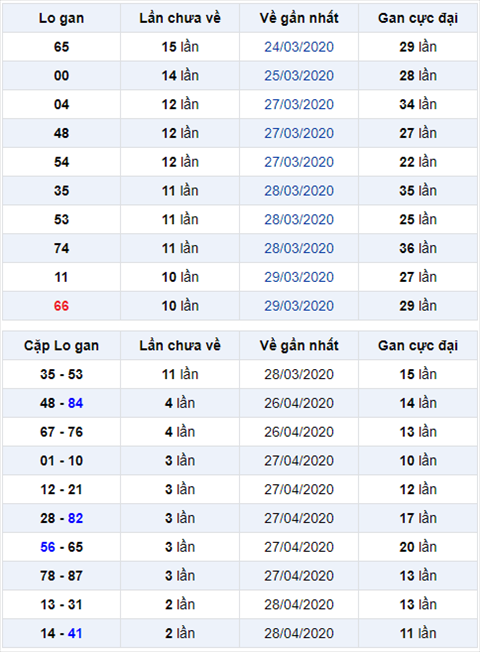Select '34 lần' in row 04
The image size is (480, 652).
tap(418, 104)
